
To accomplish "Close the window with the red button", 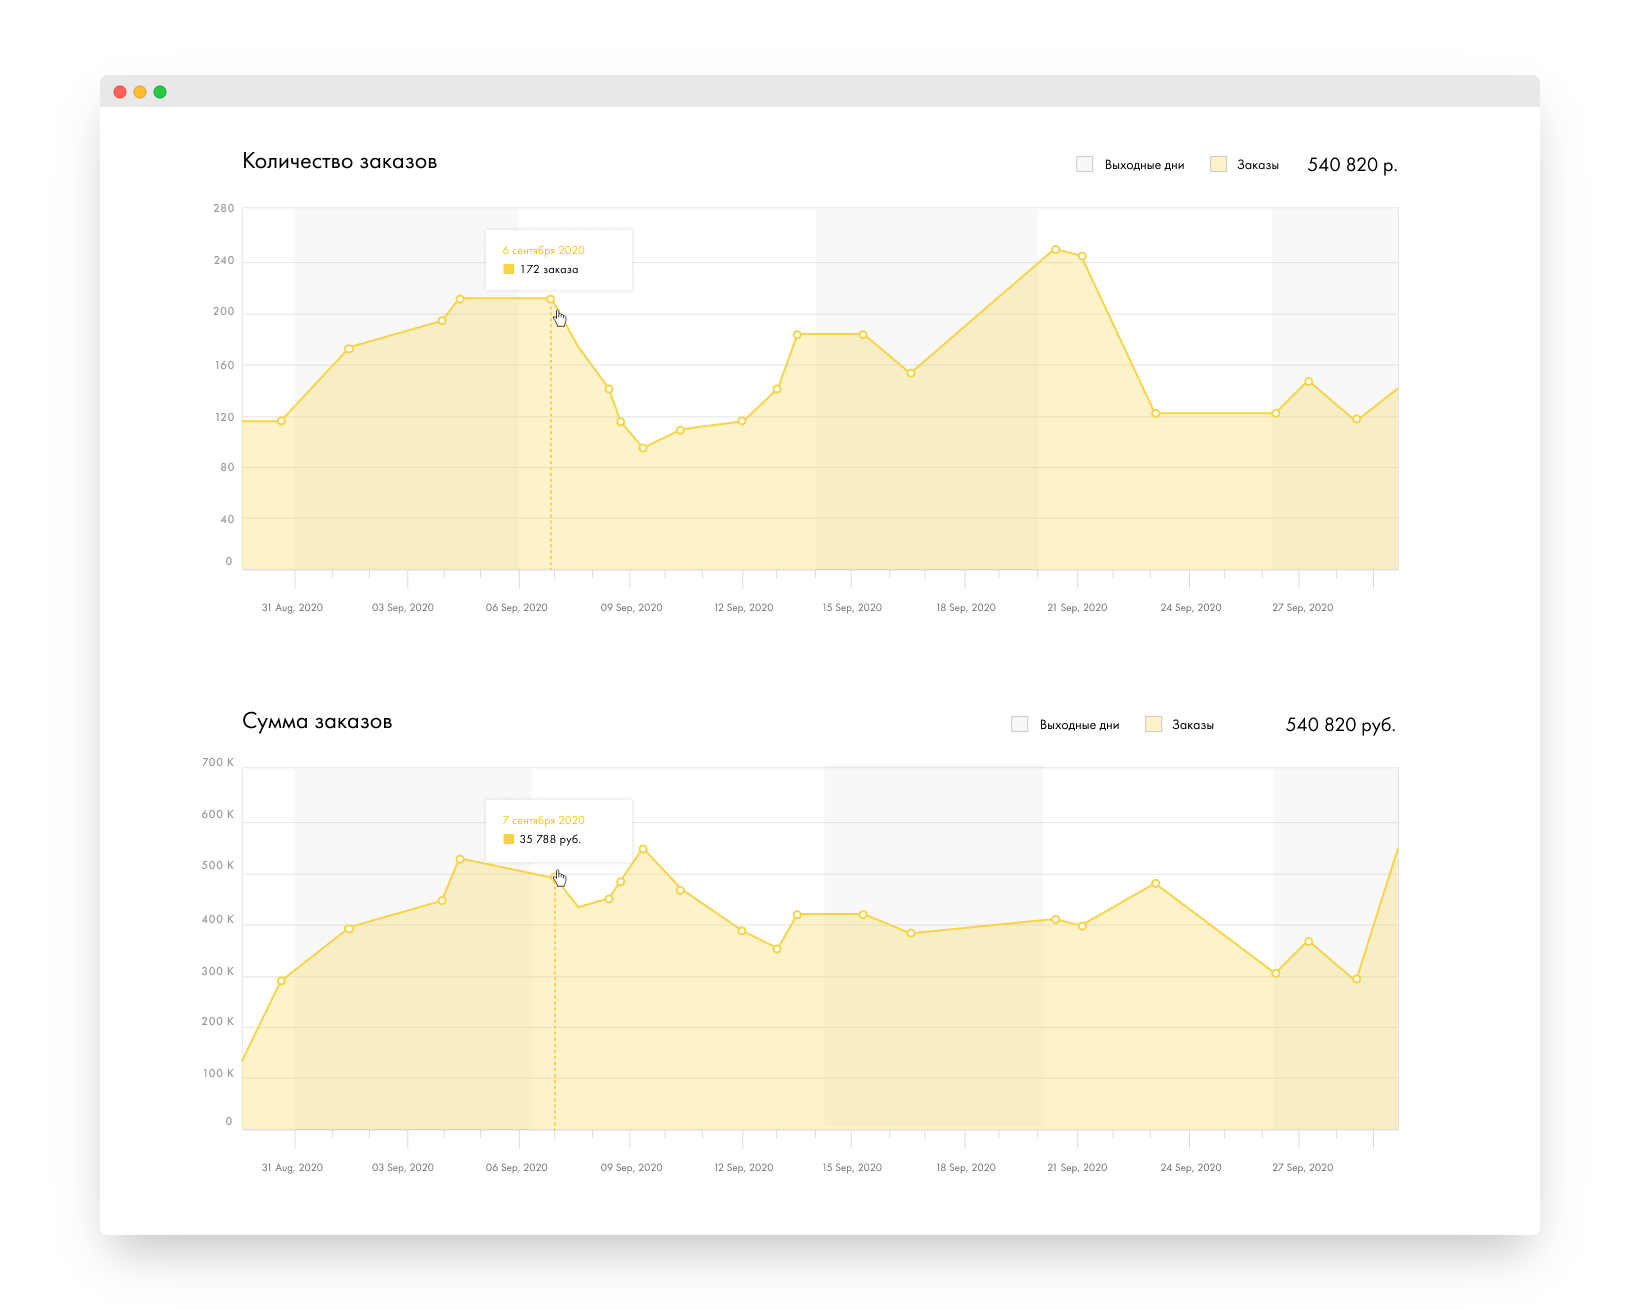I will [120, 92].
